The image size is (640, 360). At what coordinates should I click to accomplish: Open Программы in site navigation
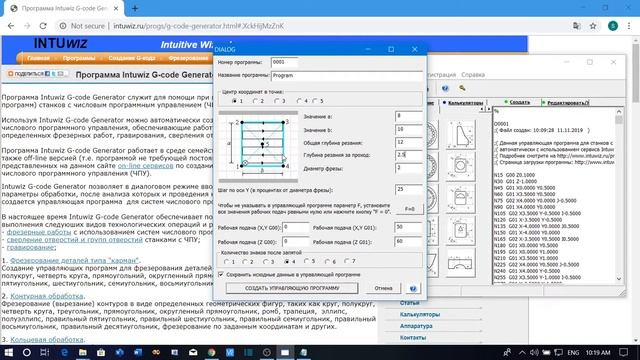pos(79,58)
